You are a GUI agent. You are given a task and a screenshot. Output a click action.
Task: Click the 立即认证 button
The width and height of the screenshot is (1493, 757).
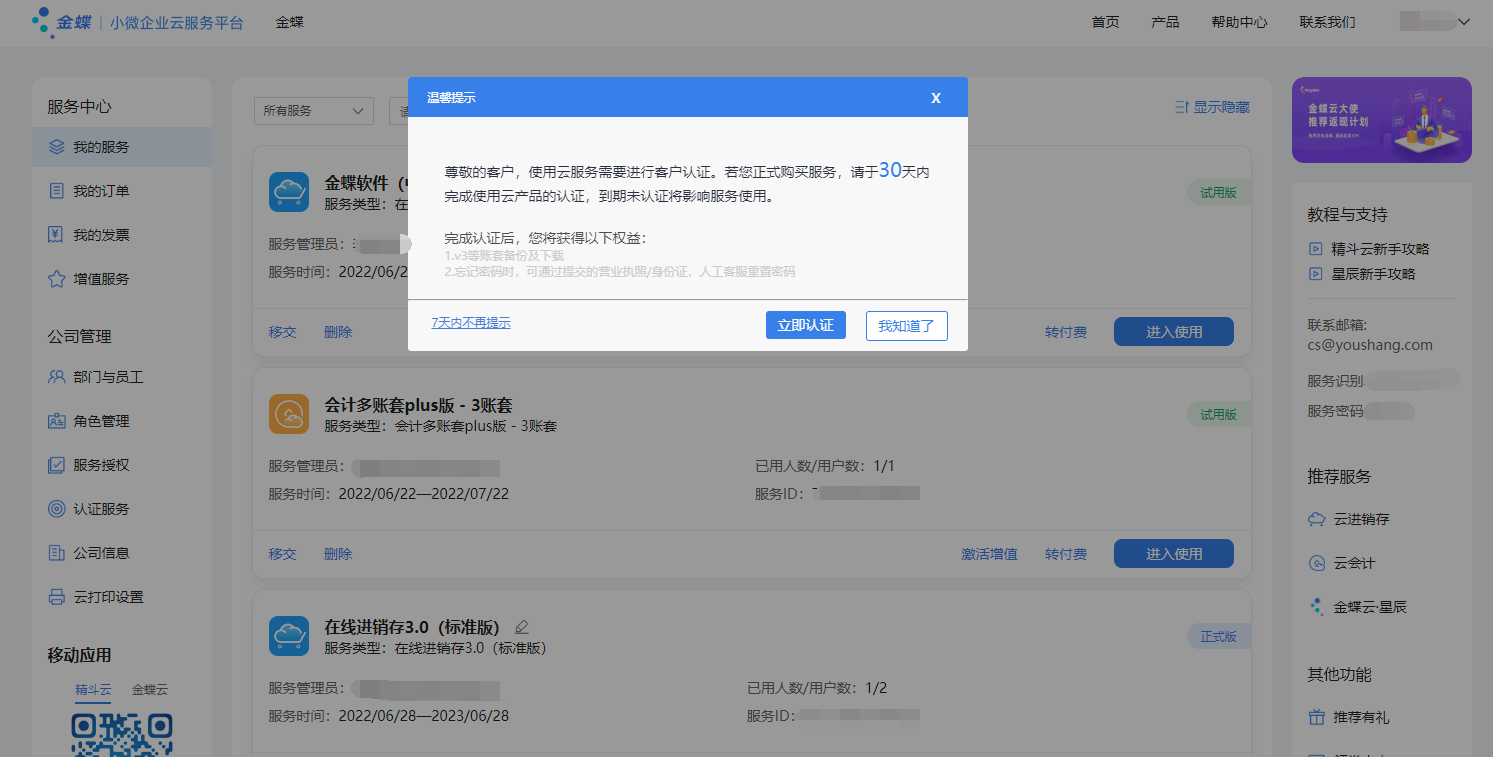tap(806, 325)
